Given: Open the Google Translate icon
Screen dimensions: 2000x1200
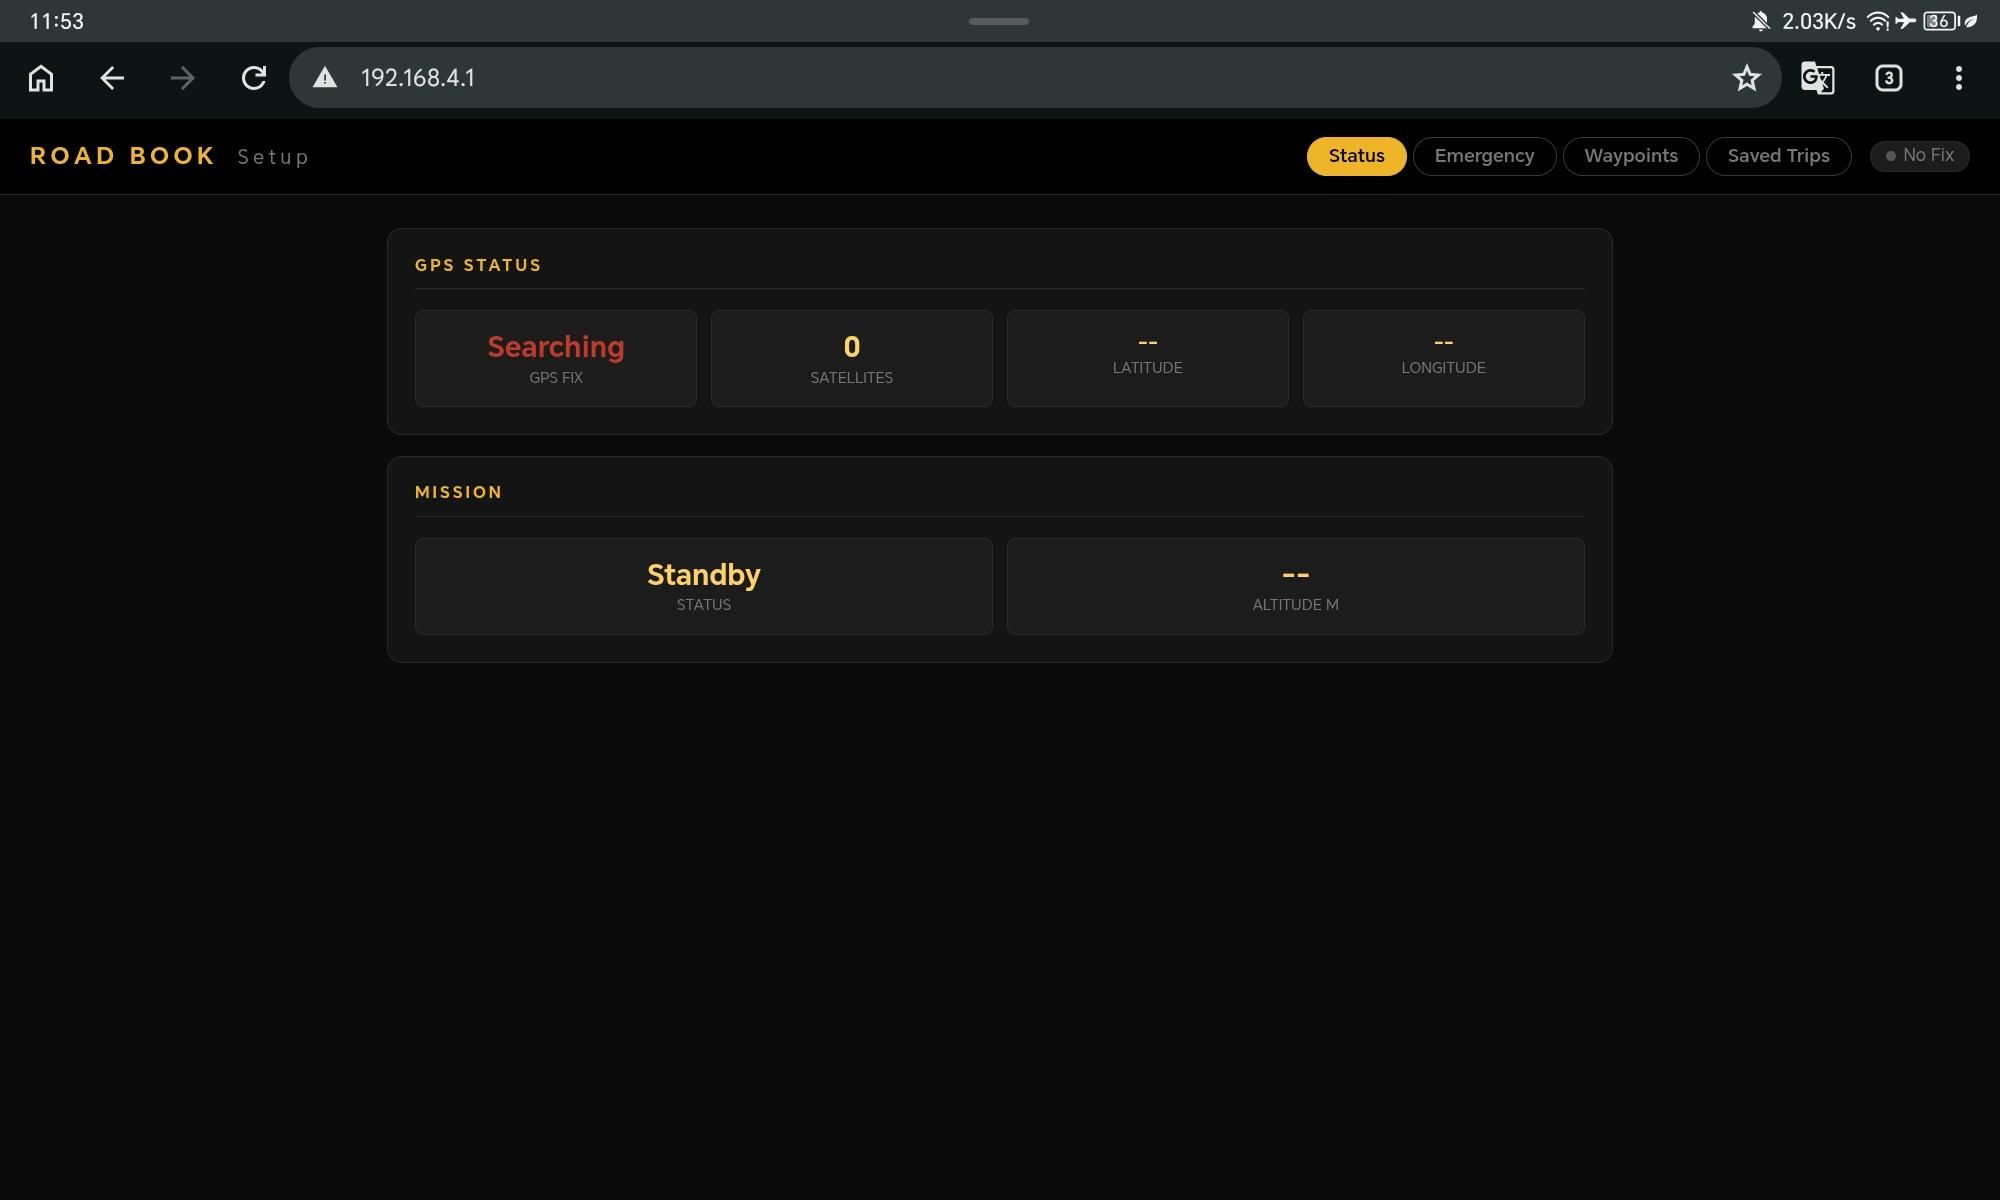Looking at the screenshot, I should [x=1817, y=78].
